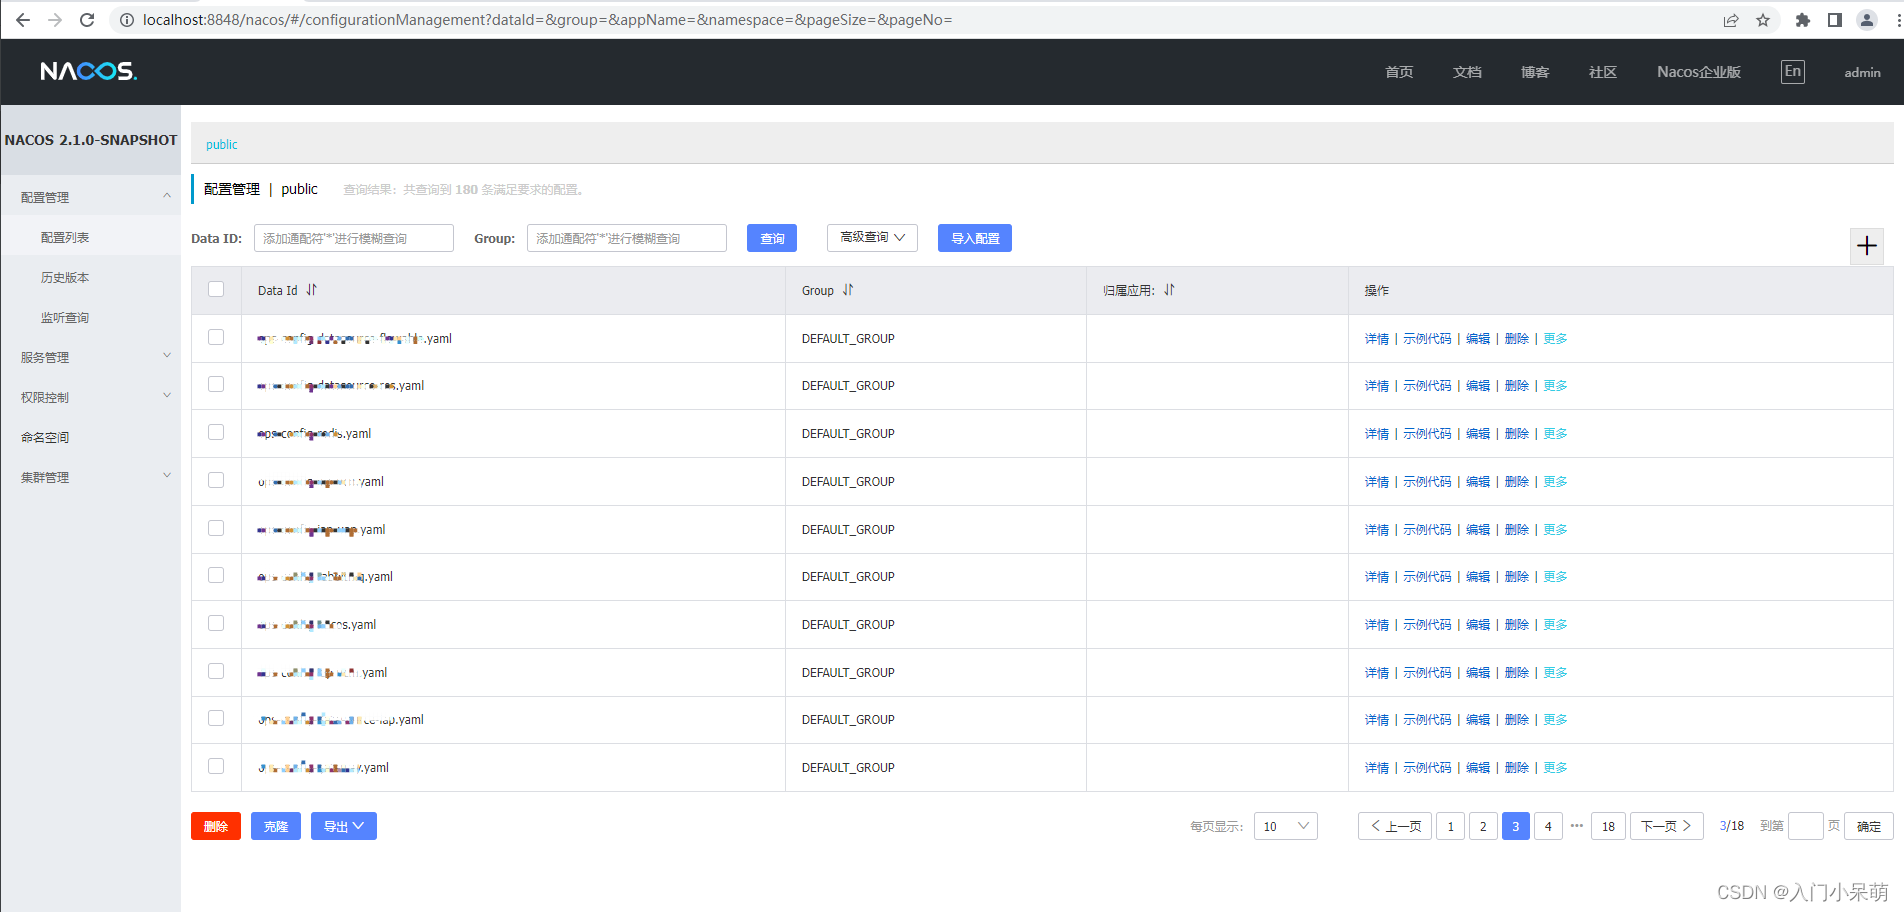Select all rows header checkbox
Screen dimensions: 1904x912
click(x=216, y=289)
